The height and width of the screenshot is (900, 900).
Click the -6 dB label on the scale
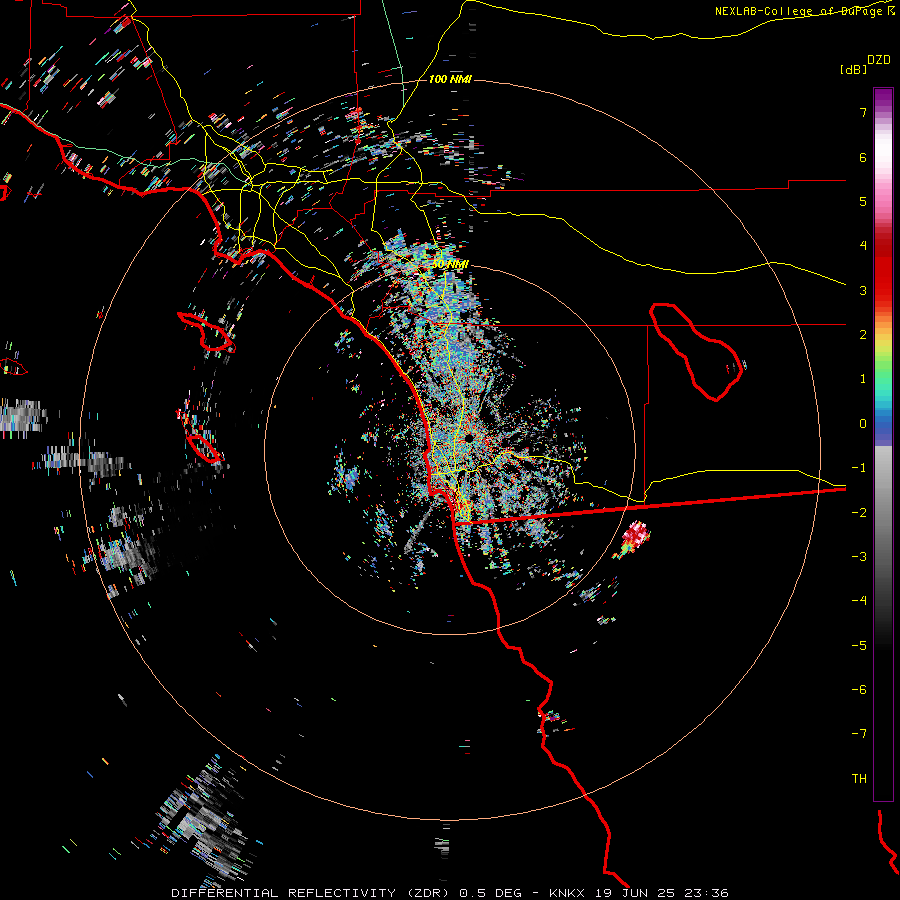(859, 689)
